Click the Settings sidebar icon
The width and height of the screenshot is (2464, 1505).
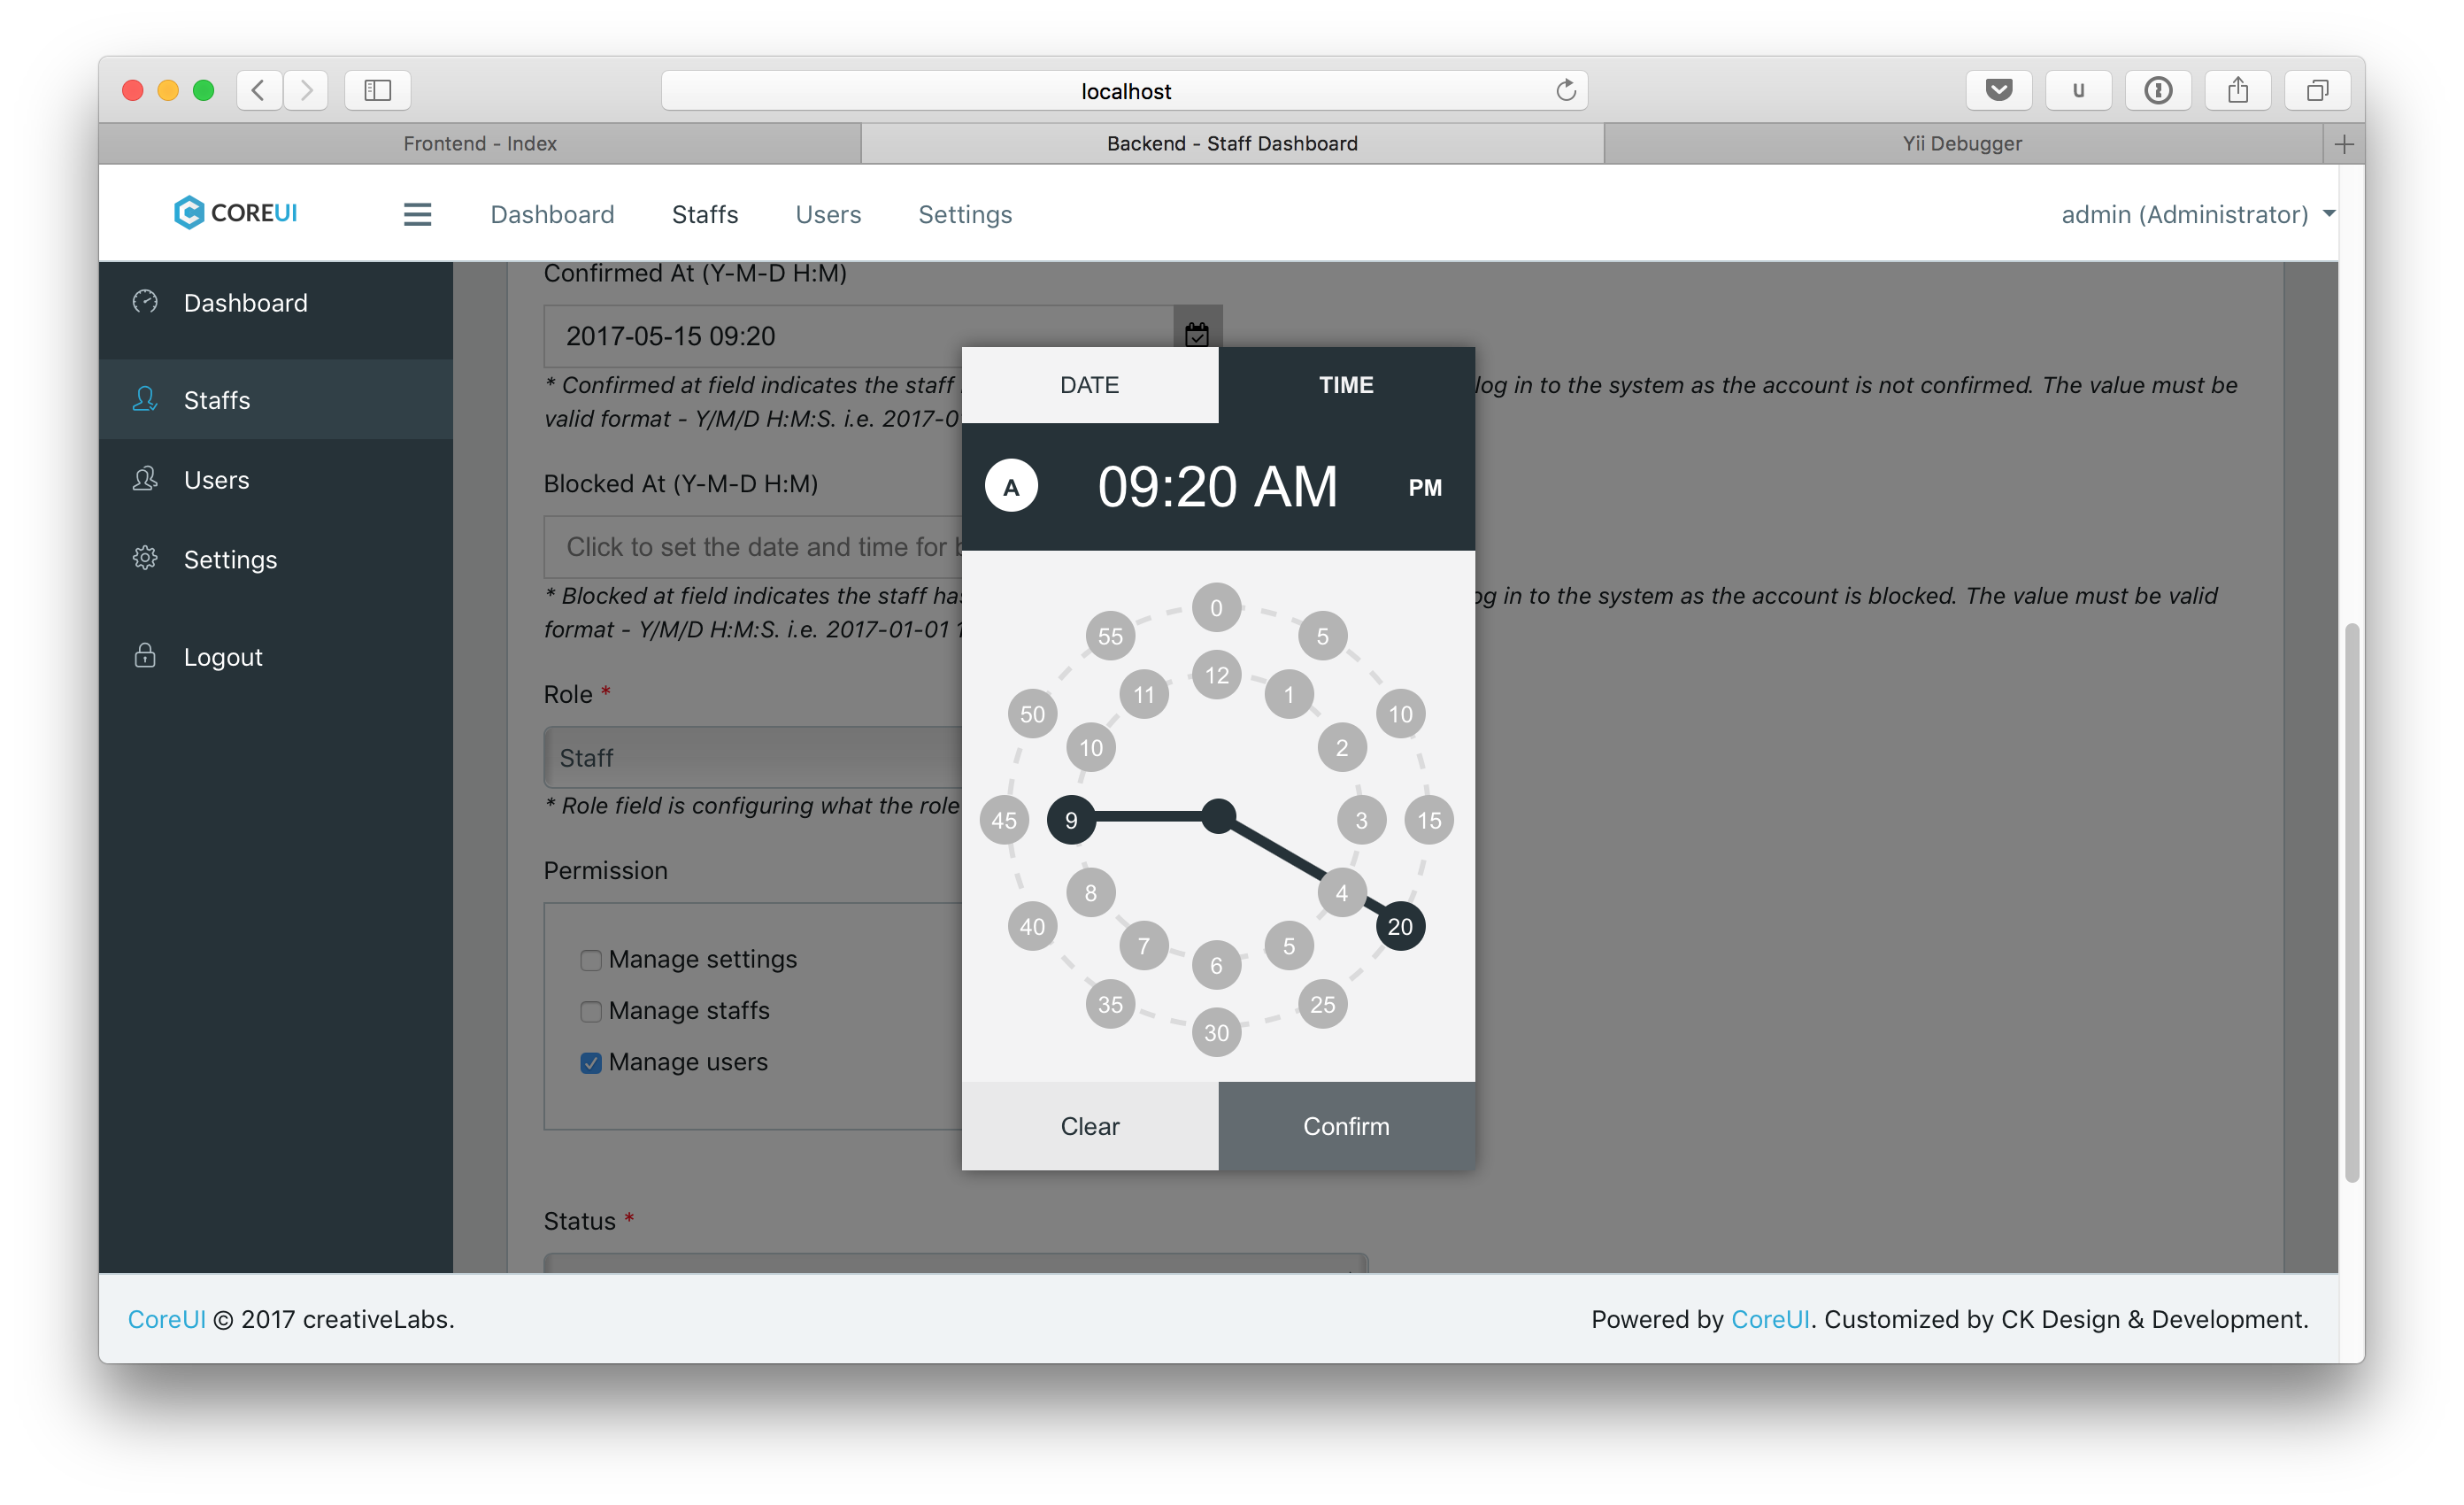click(x=144, y=558)
